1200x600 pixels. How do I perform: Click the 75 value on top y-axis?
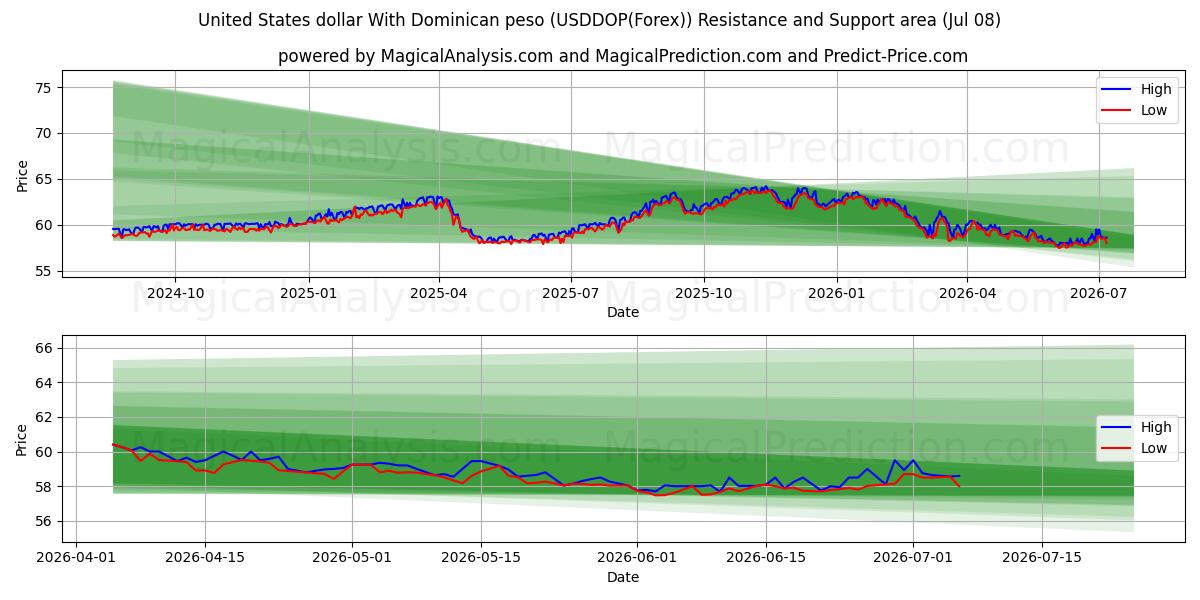(x=46, y=88)
